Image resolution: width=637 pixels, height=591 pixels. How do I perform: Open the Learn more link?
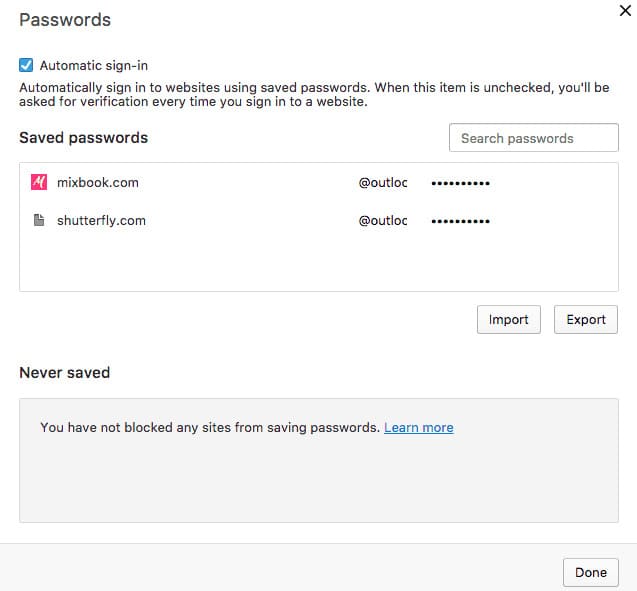(x=418, y=427)
